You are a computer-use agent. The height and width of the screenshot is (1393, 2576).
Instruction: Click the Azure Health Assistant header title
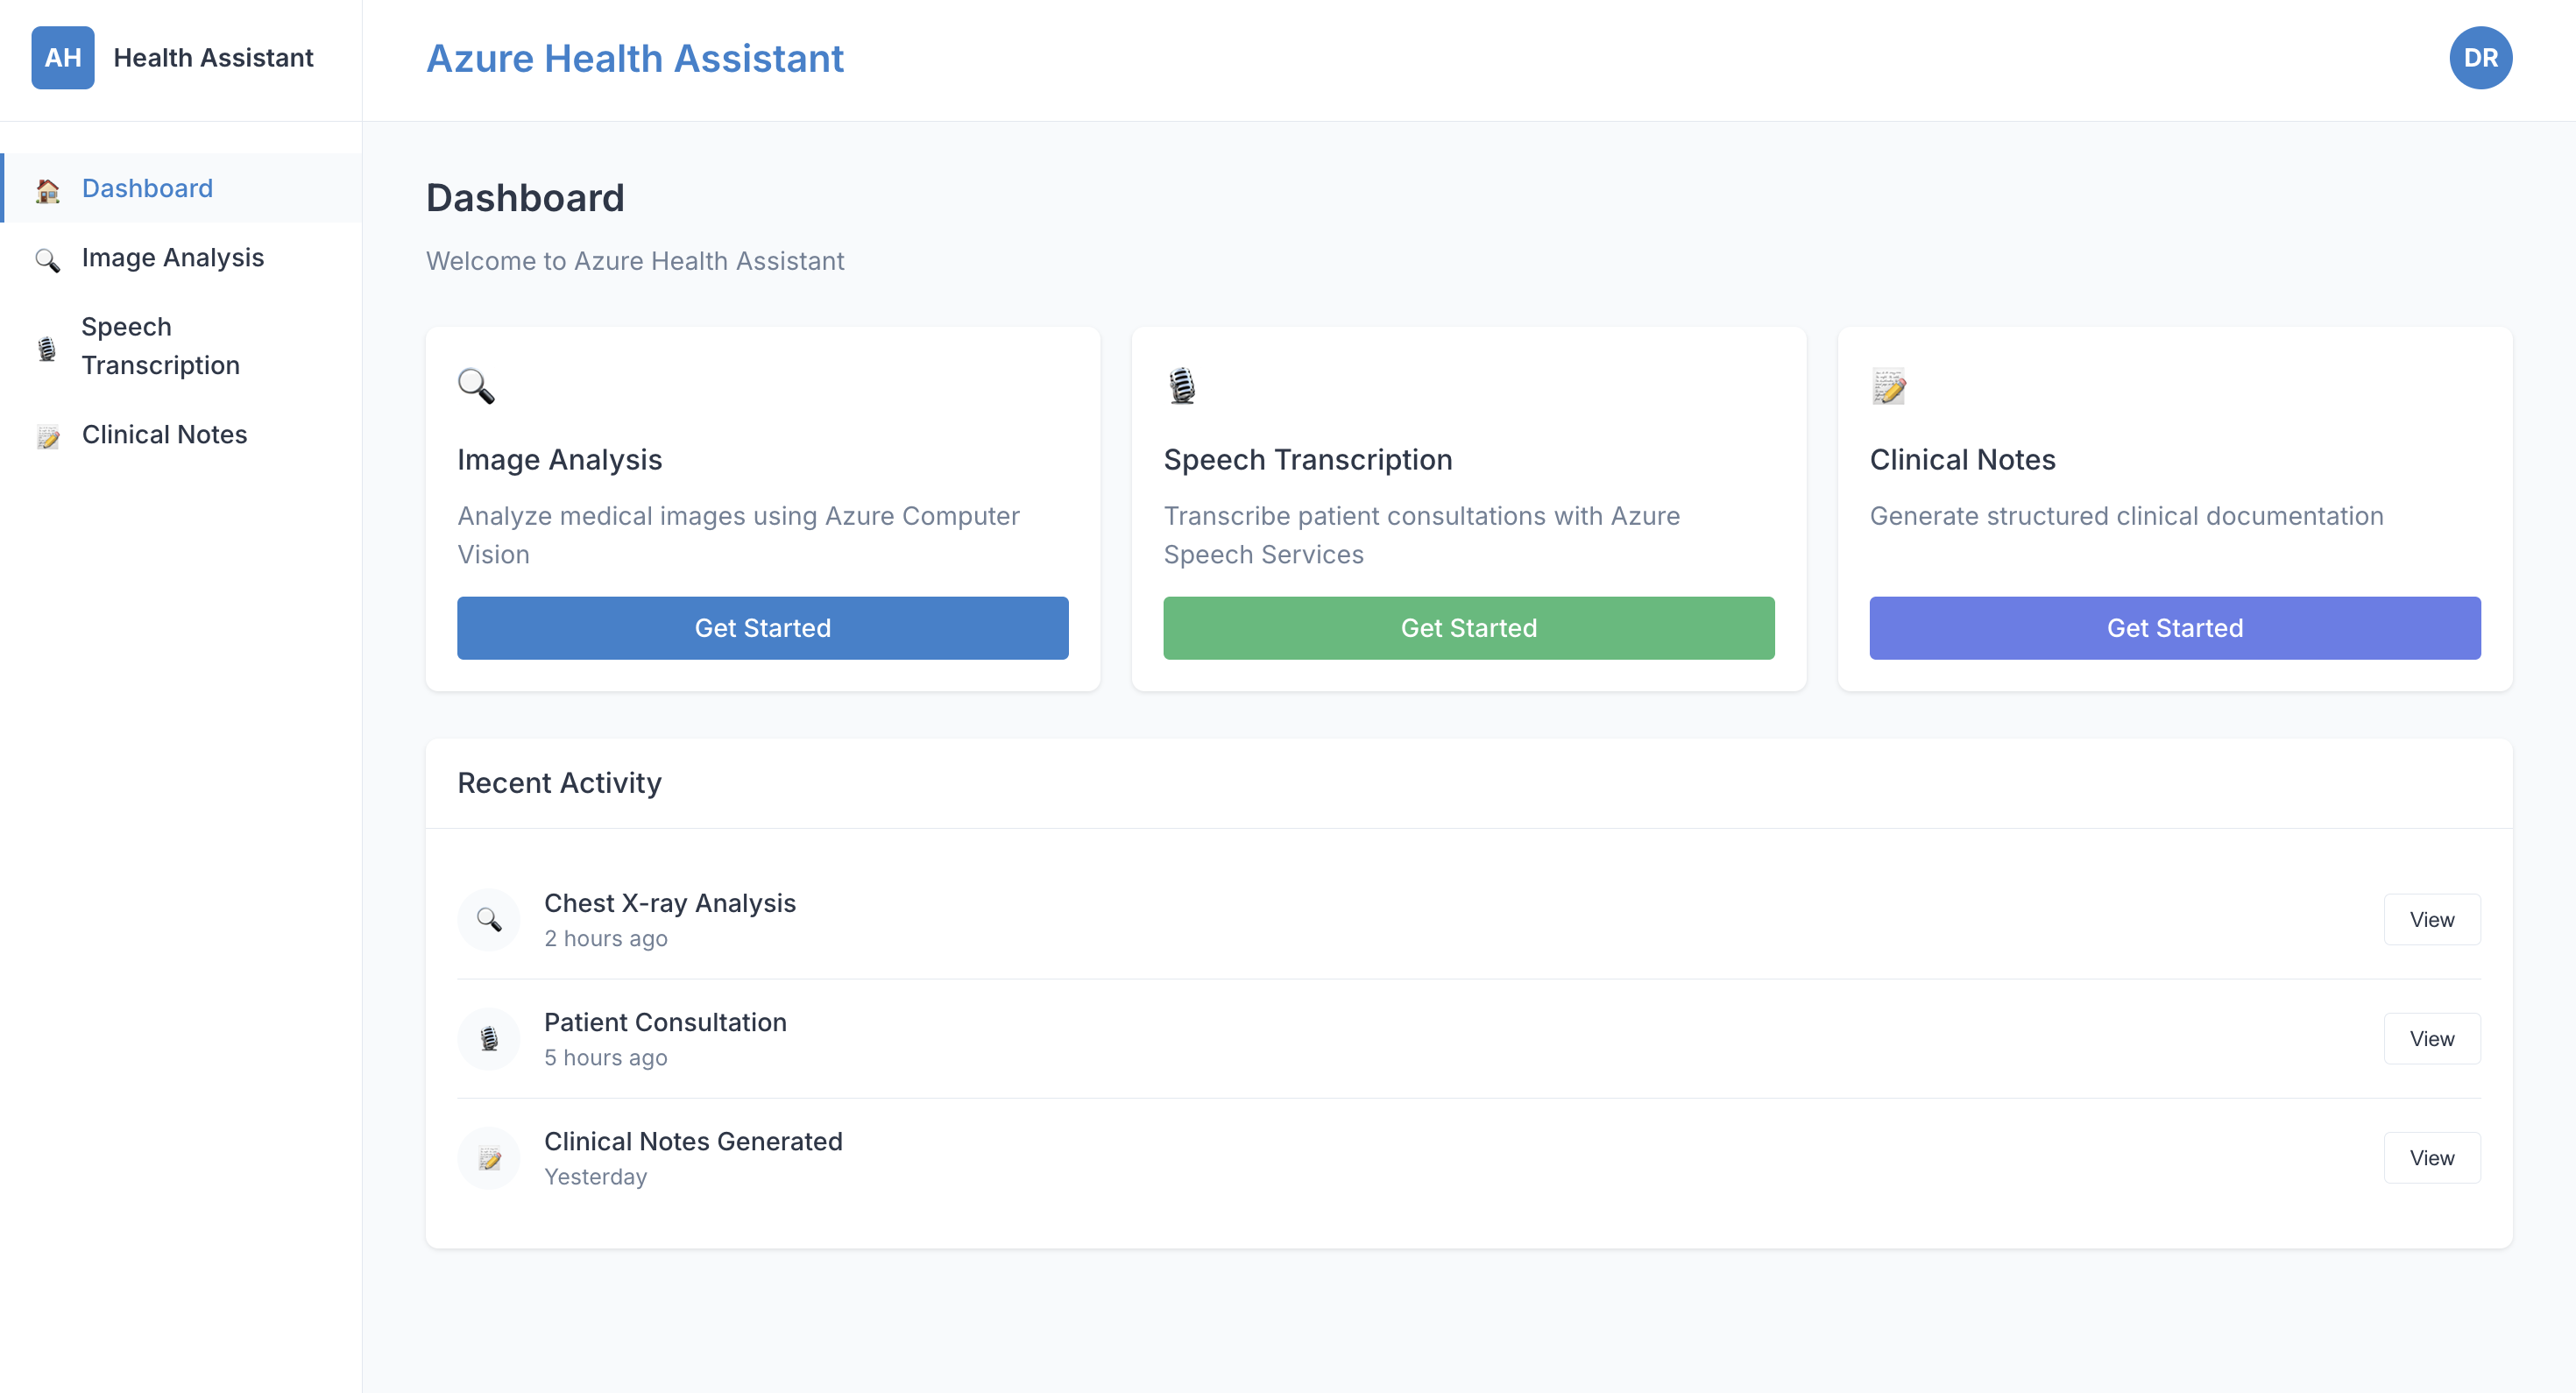(x=635, y=59)
